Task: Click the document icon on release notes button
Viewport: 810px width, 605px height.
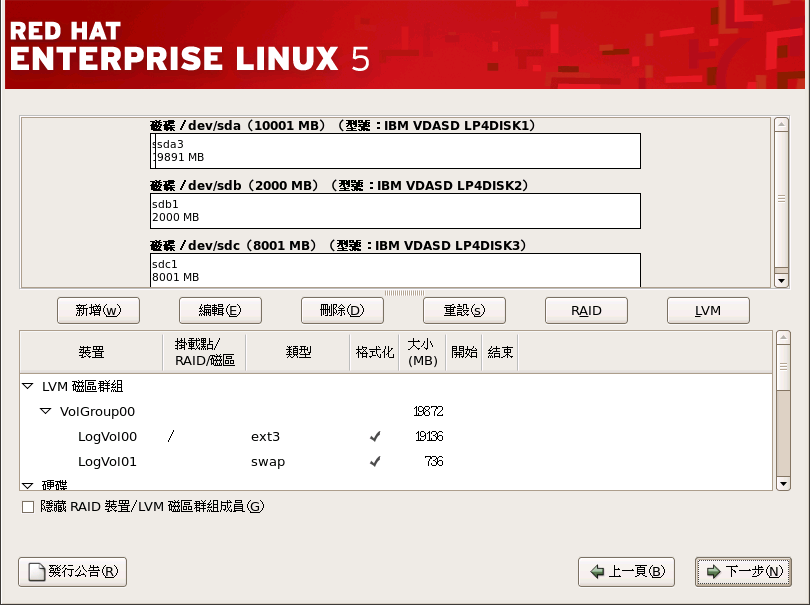Action: point(36,571)
